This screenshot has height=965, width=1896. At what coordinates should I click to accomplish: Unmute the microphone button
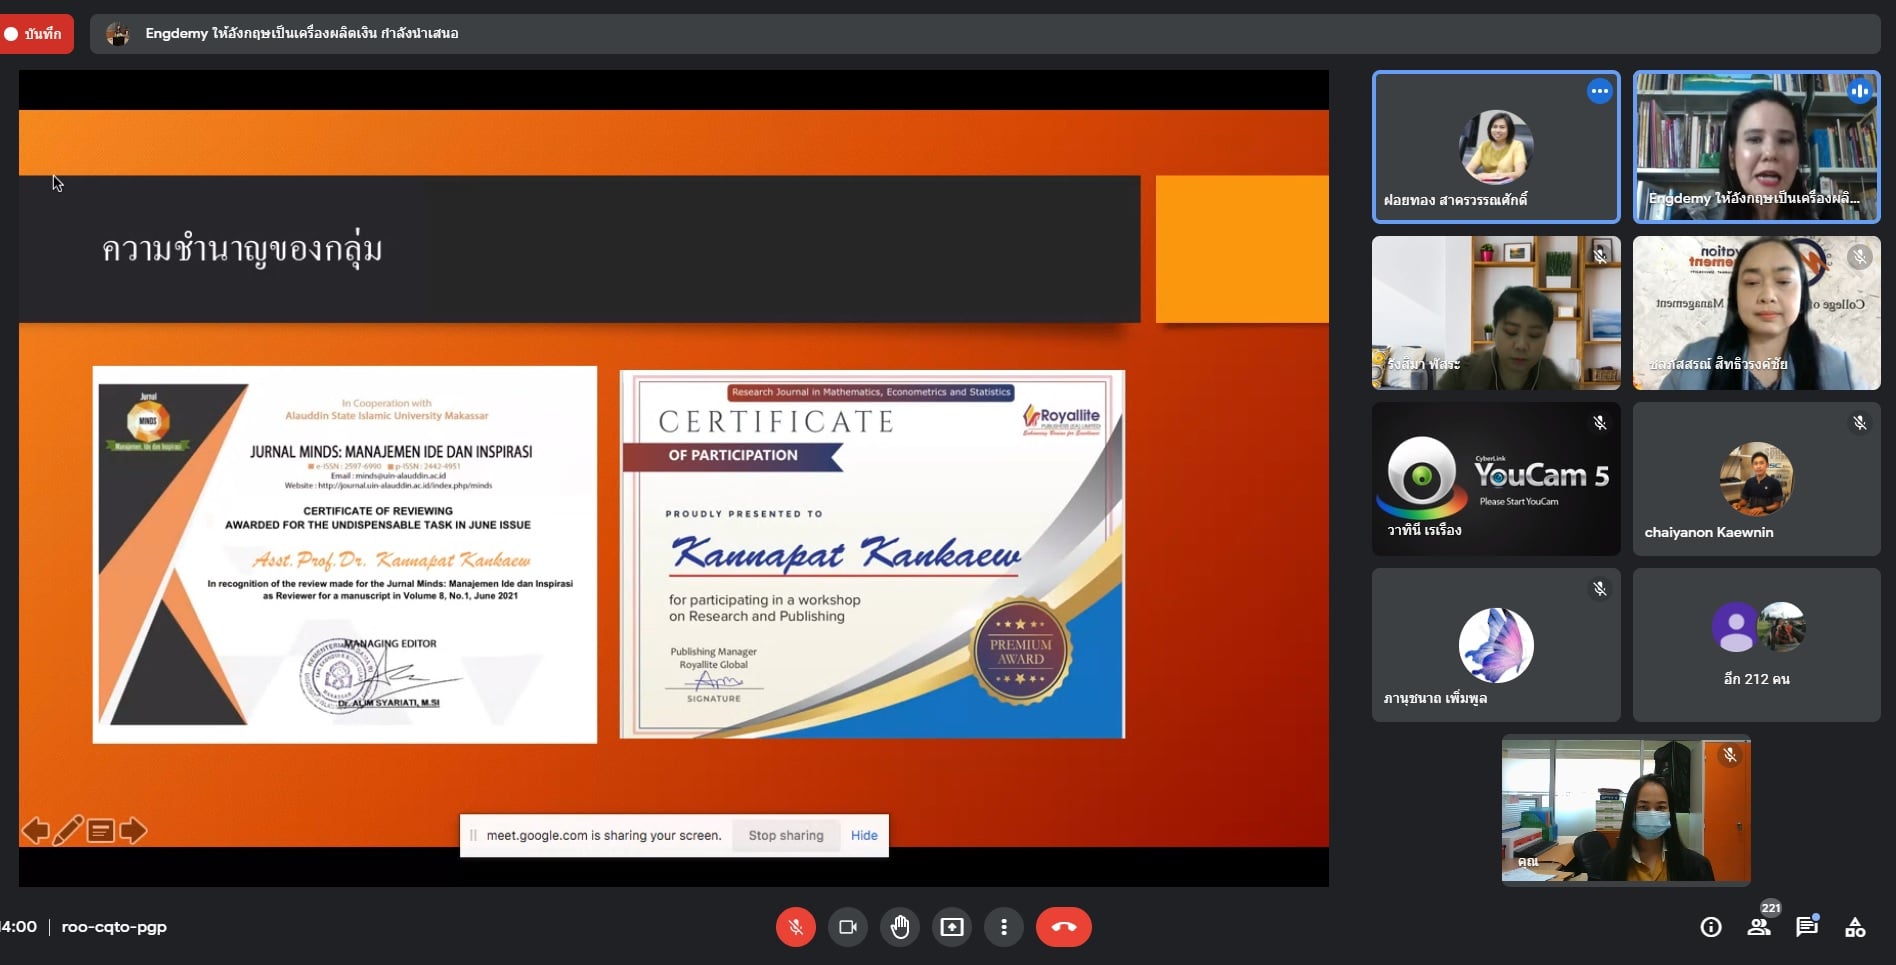[796, 927]
